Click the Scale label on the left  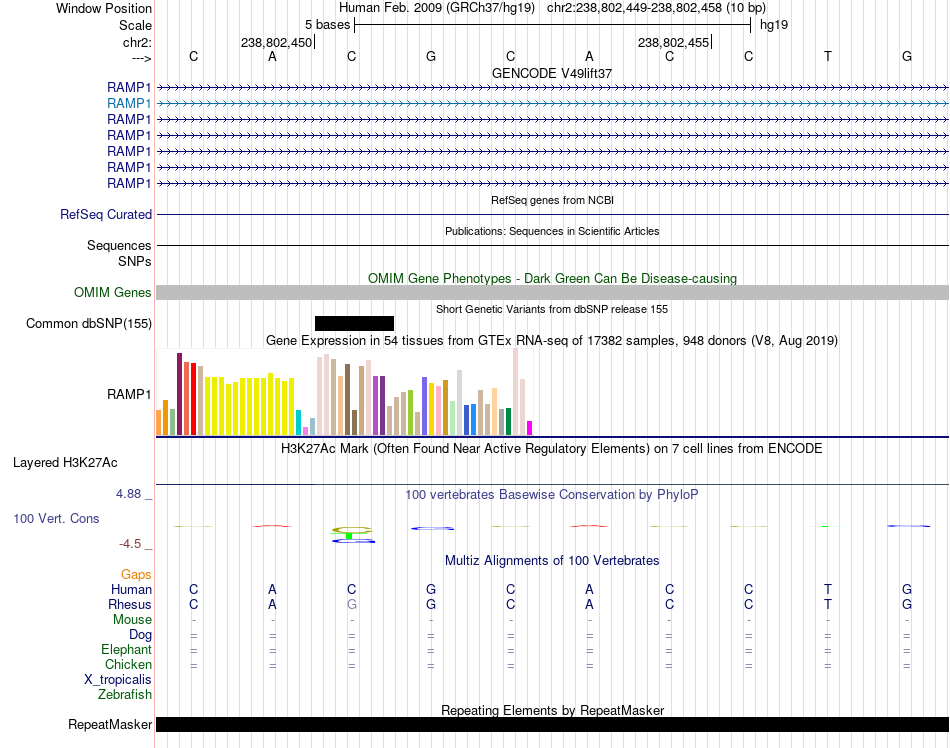click(x=135, y=25)
